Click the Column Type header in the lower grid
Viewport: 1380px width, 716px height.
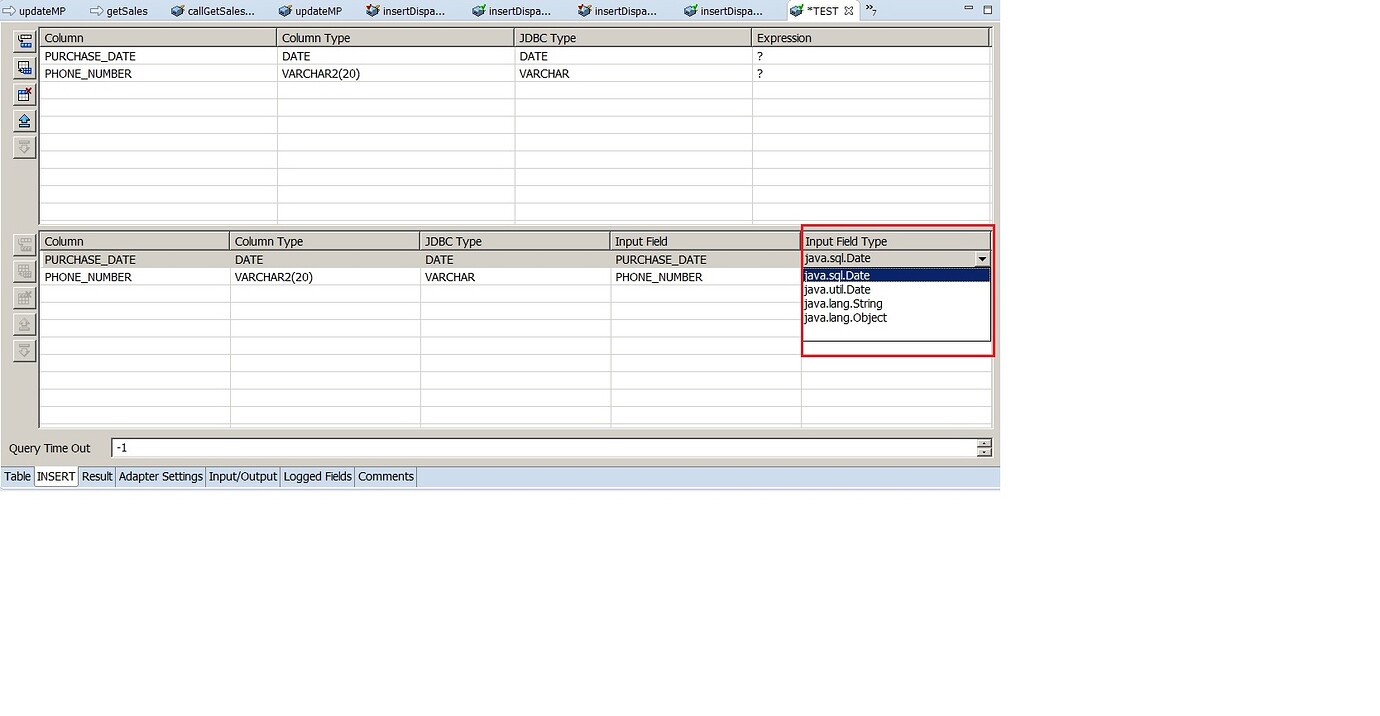[325, 241]
